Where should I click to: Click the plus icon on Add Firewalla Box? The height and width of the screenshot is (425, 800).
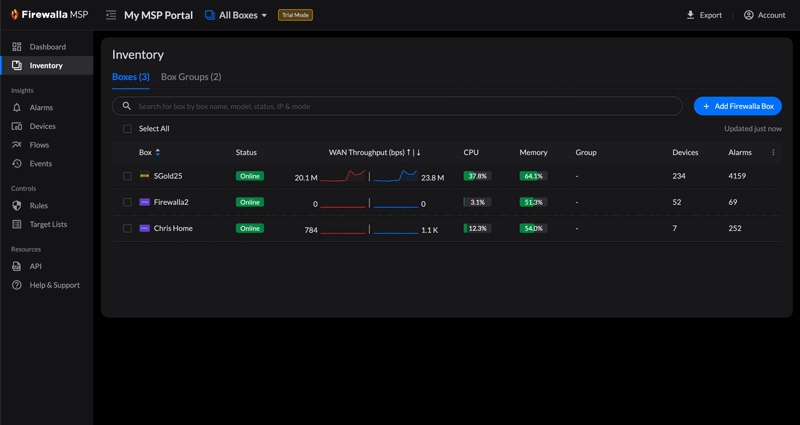click(x=706, y=106)
